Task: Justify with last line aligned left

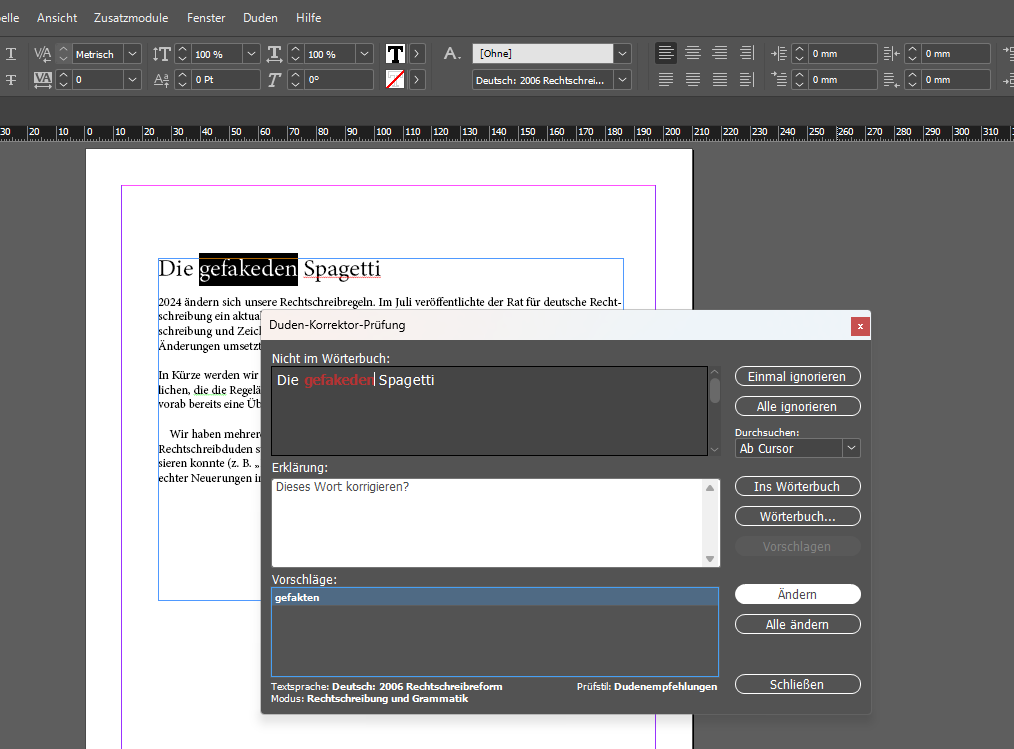Action: pos(666,80)
